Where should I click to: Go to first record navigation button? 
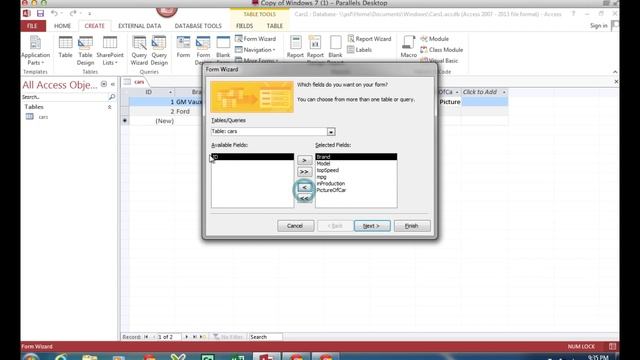tap(146, 337)
